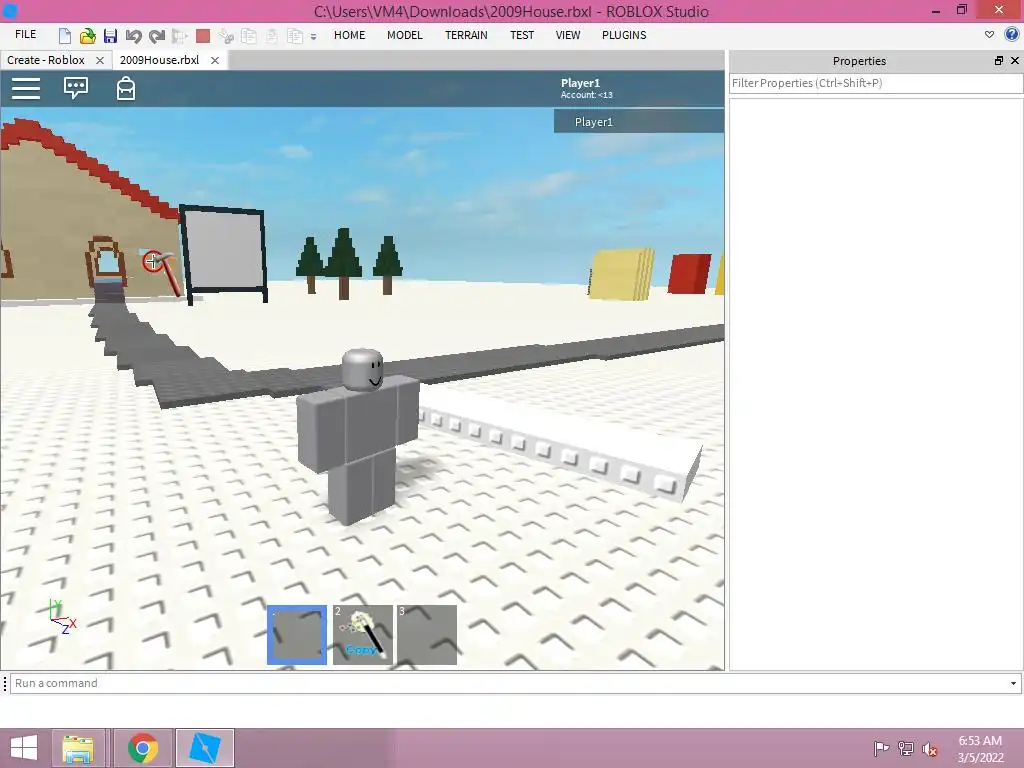Open the in-game hamburger menu
Image resolution: width=1024 pixels, height=768 pixels.
(x=26, y=89)
